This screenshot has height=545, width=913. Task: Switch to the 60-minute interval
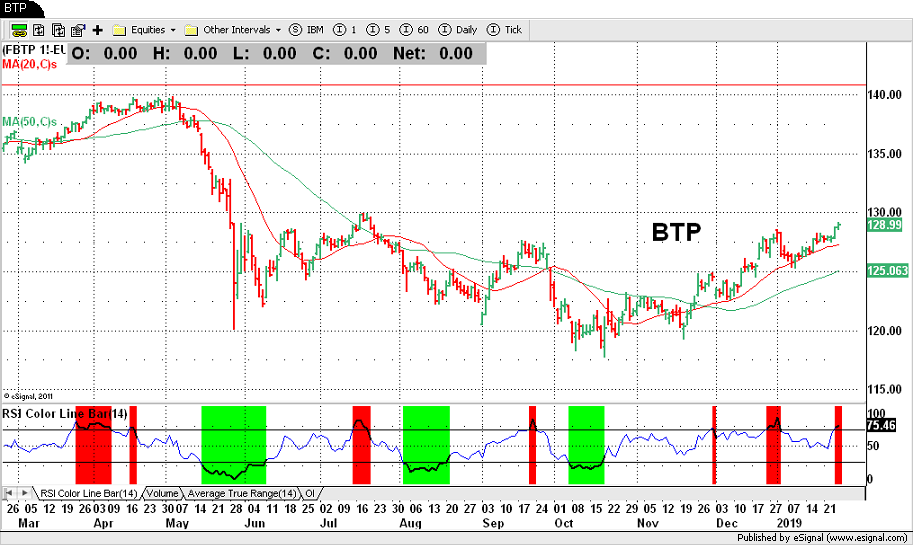pos(415,30)
